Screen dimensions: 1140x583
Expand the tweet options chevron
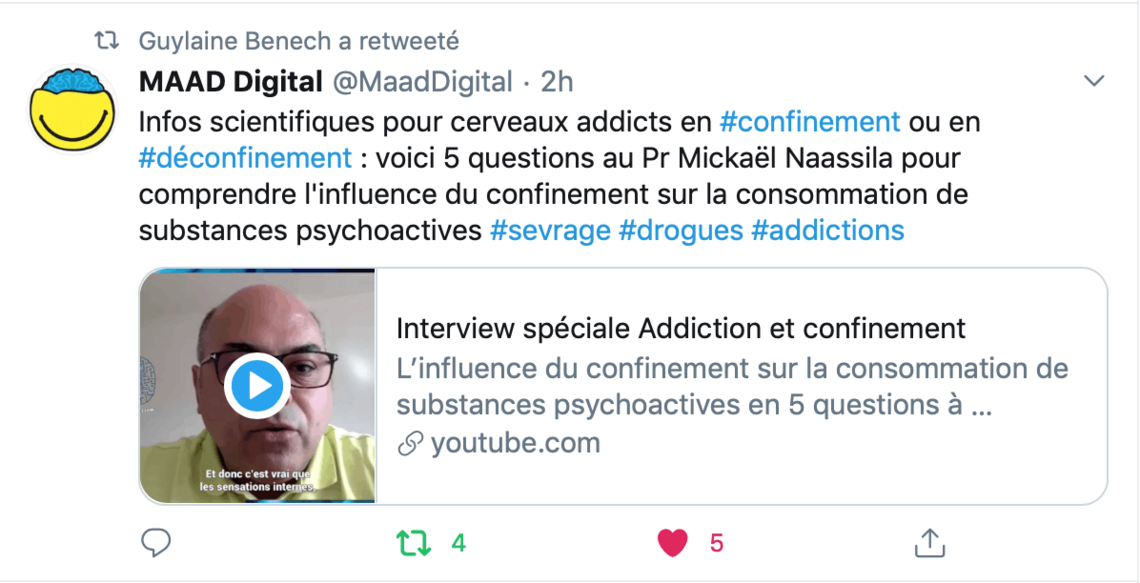(1094, 81)
